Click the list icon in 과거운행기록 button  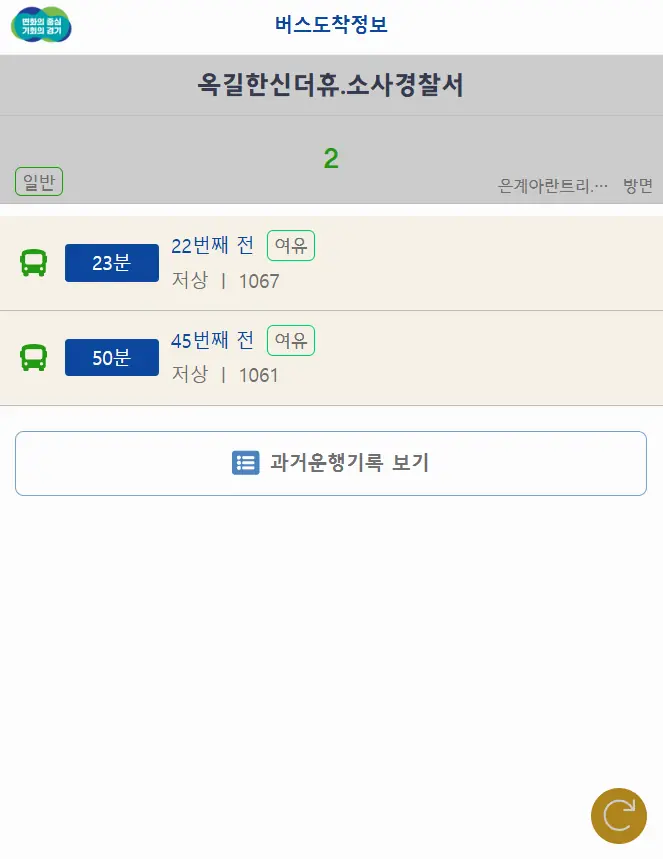click(x=245, y=463)
